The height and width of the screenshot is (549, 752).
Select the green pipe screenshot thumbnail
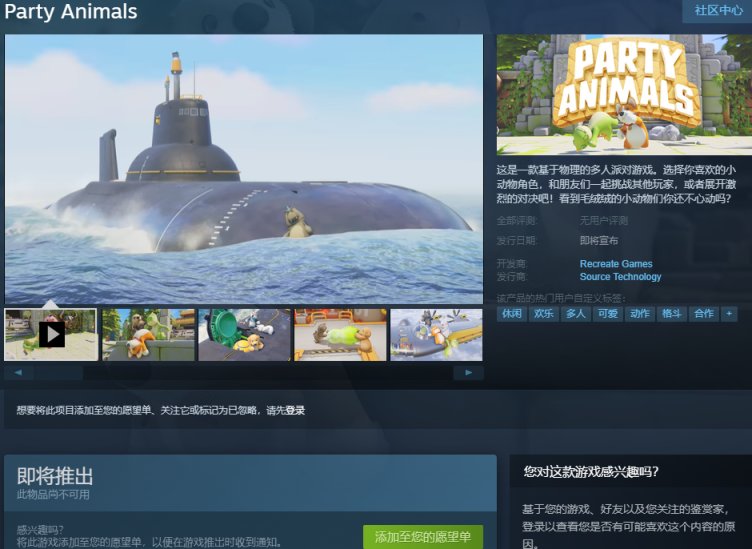[244, 334]
